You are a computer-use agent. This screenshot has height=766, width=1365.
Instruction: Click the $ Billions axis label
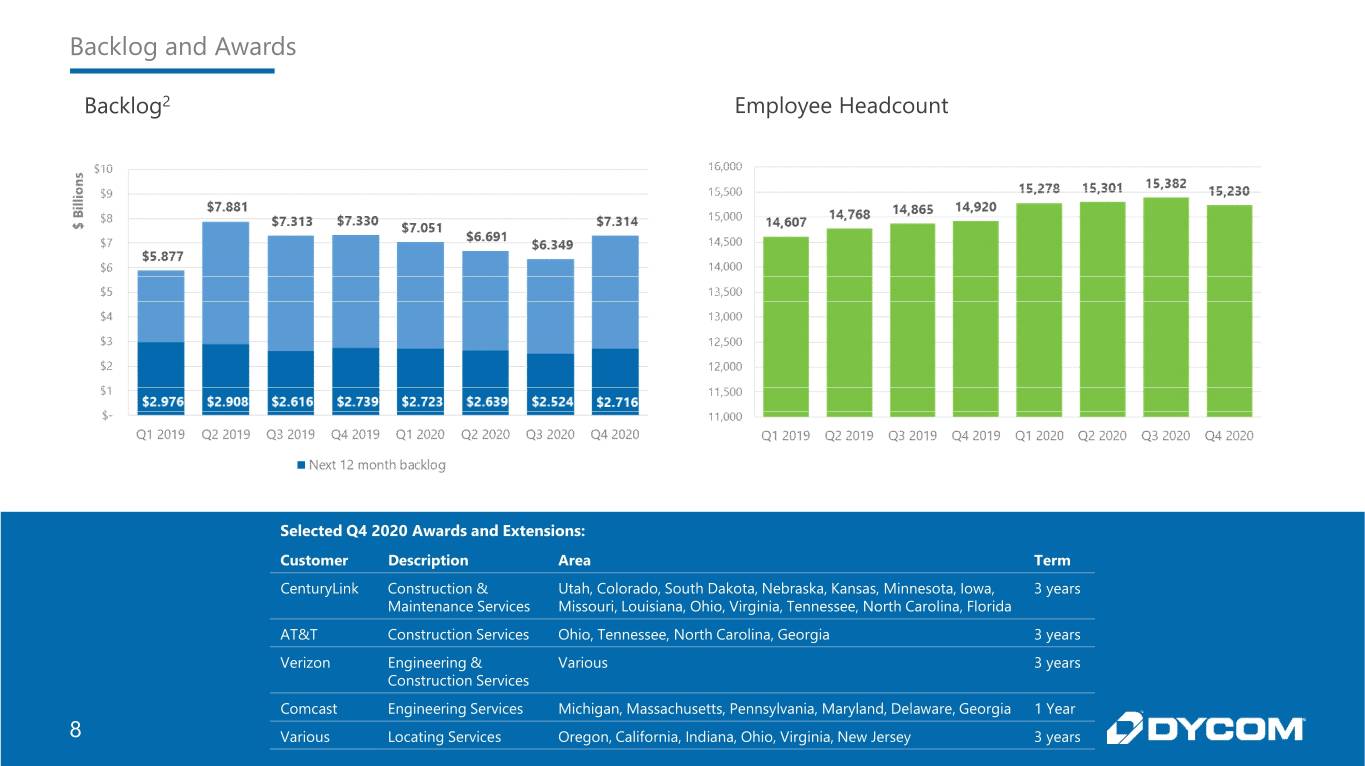click(x=79, y=201)
